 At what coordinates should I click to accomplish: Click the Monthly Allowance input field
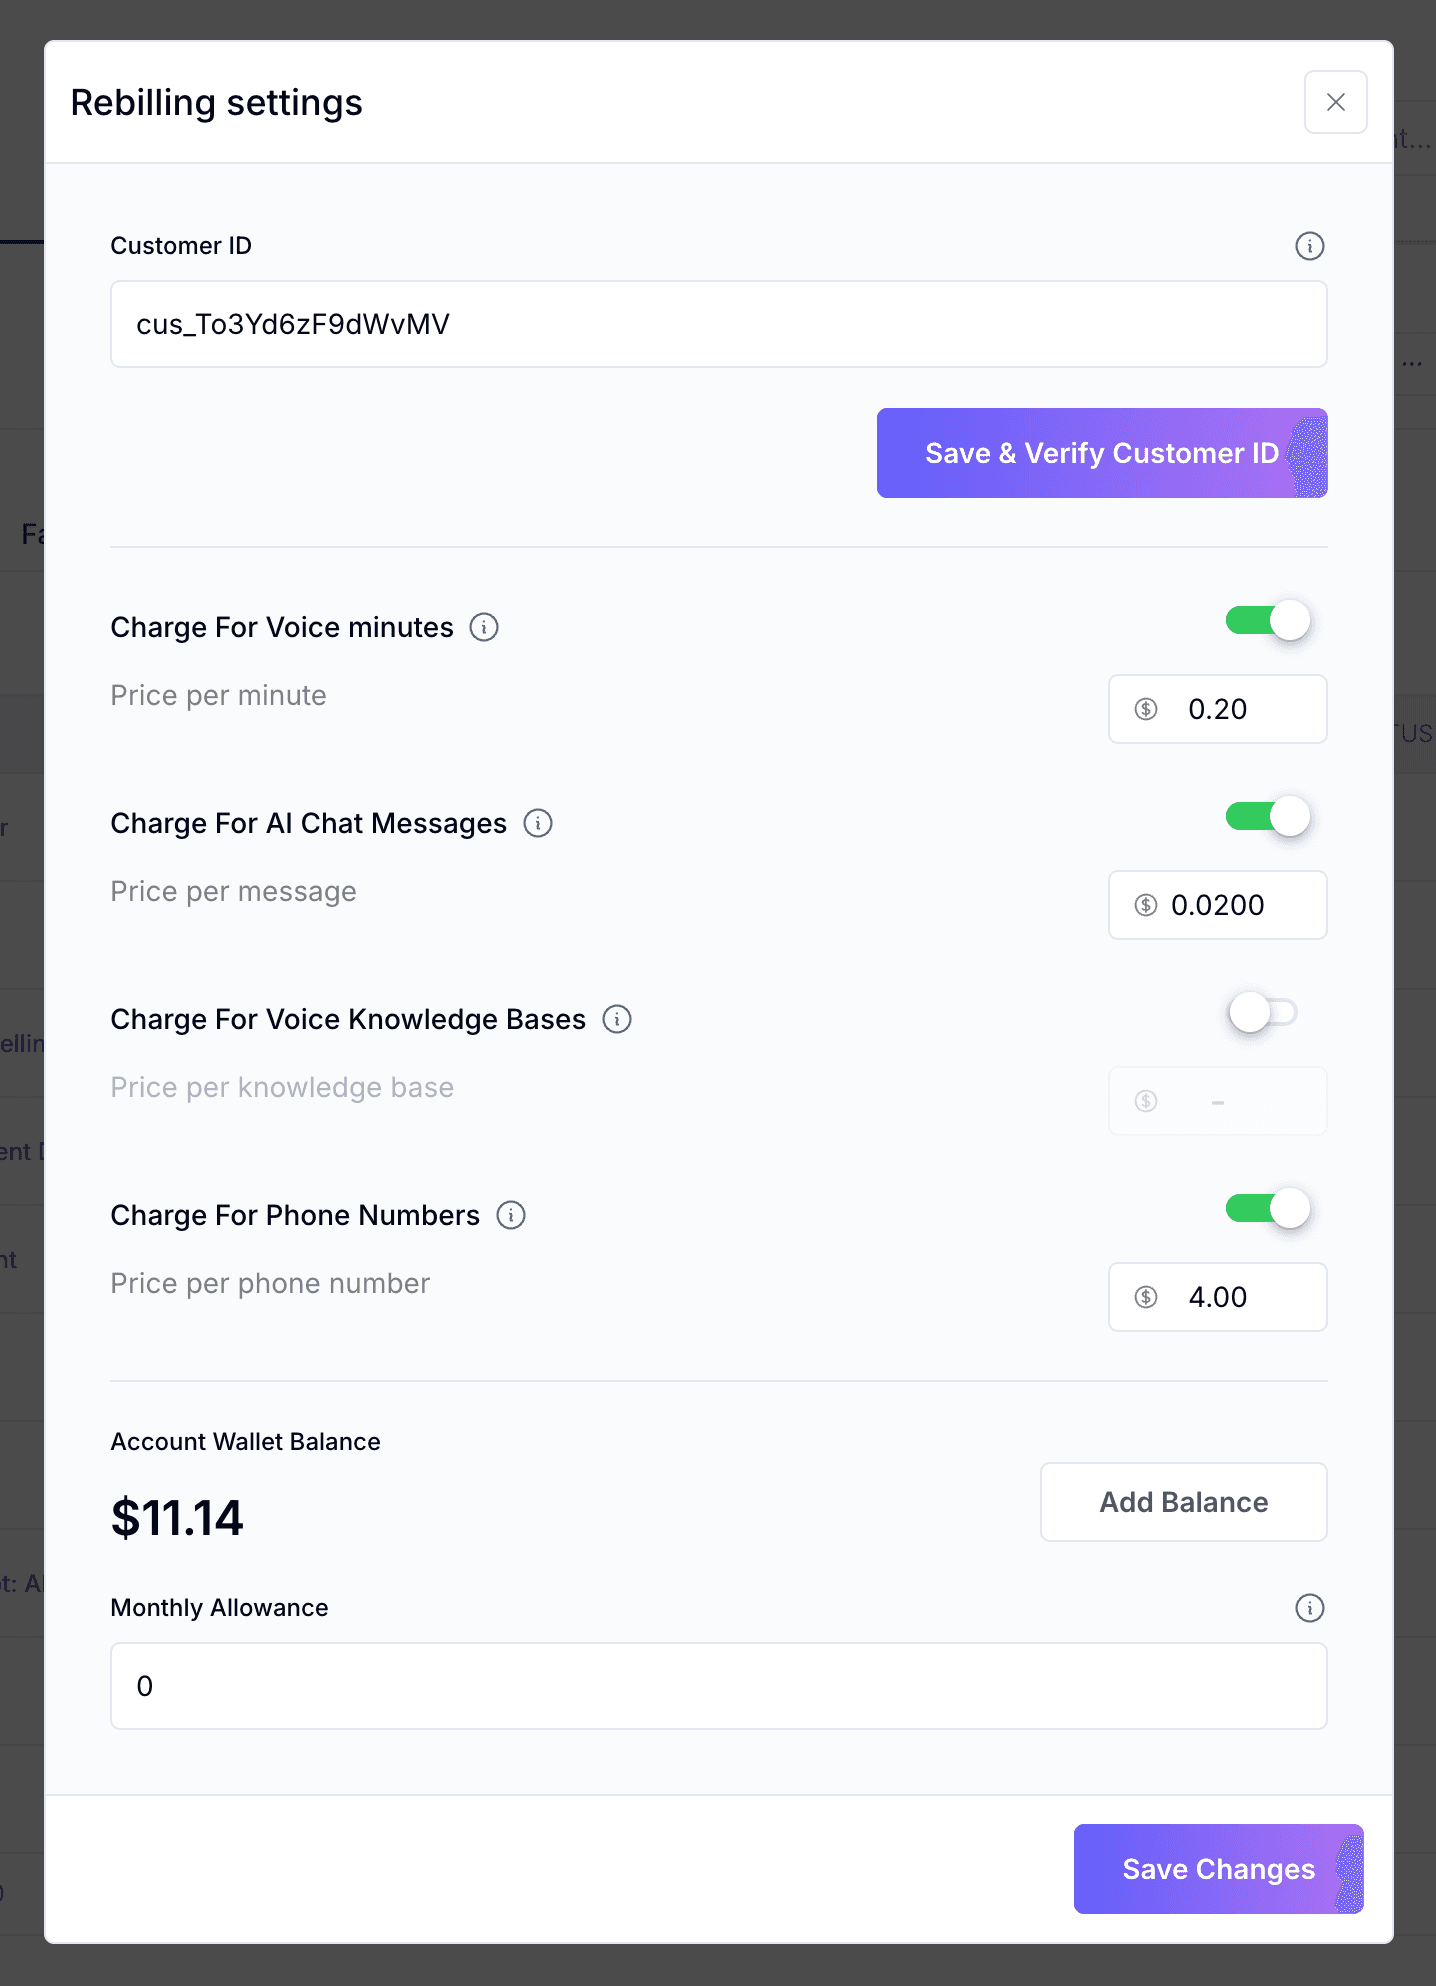coord(718,1686)
